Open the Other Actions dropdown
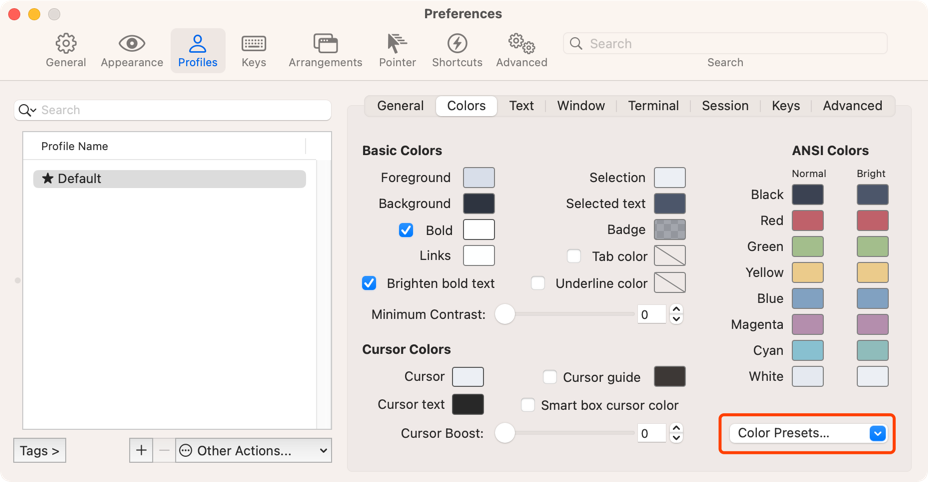This screenshot has width=928, height=482. [x=253, y=451]
